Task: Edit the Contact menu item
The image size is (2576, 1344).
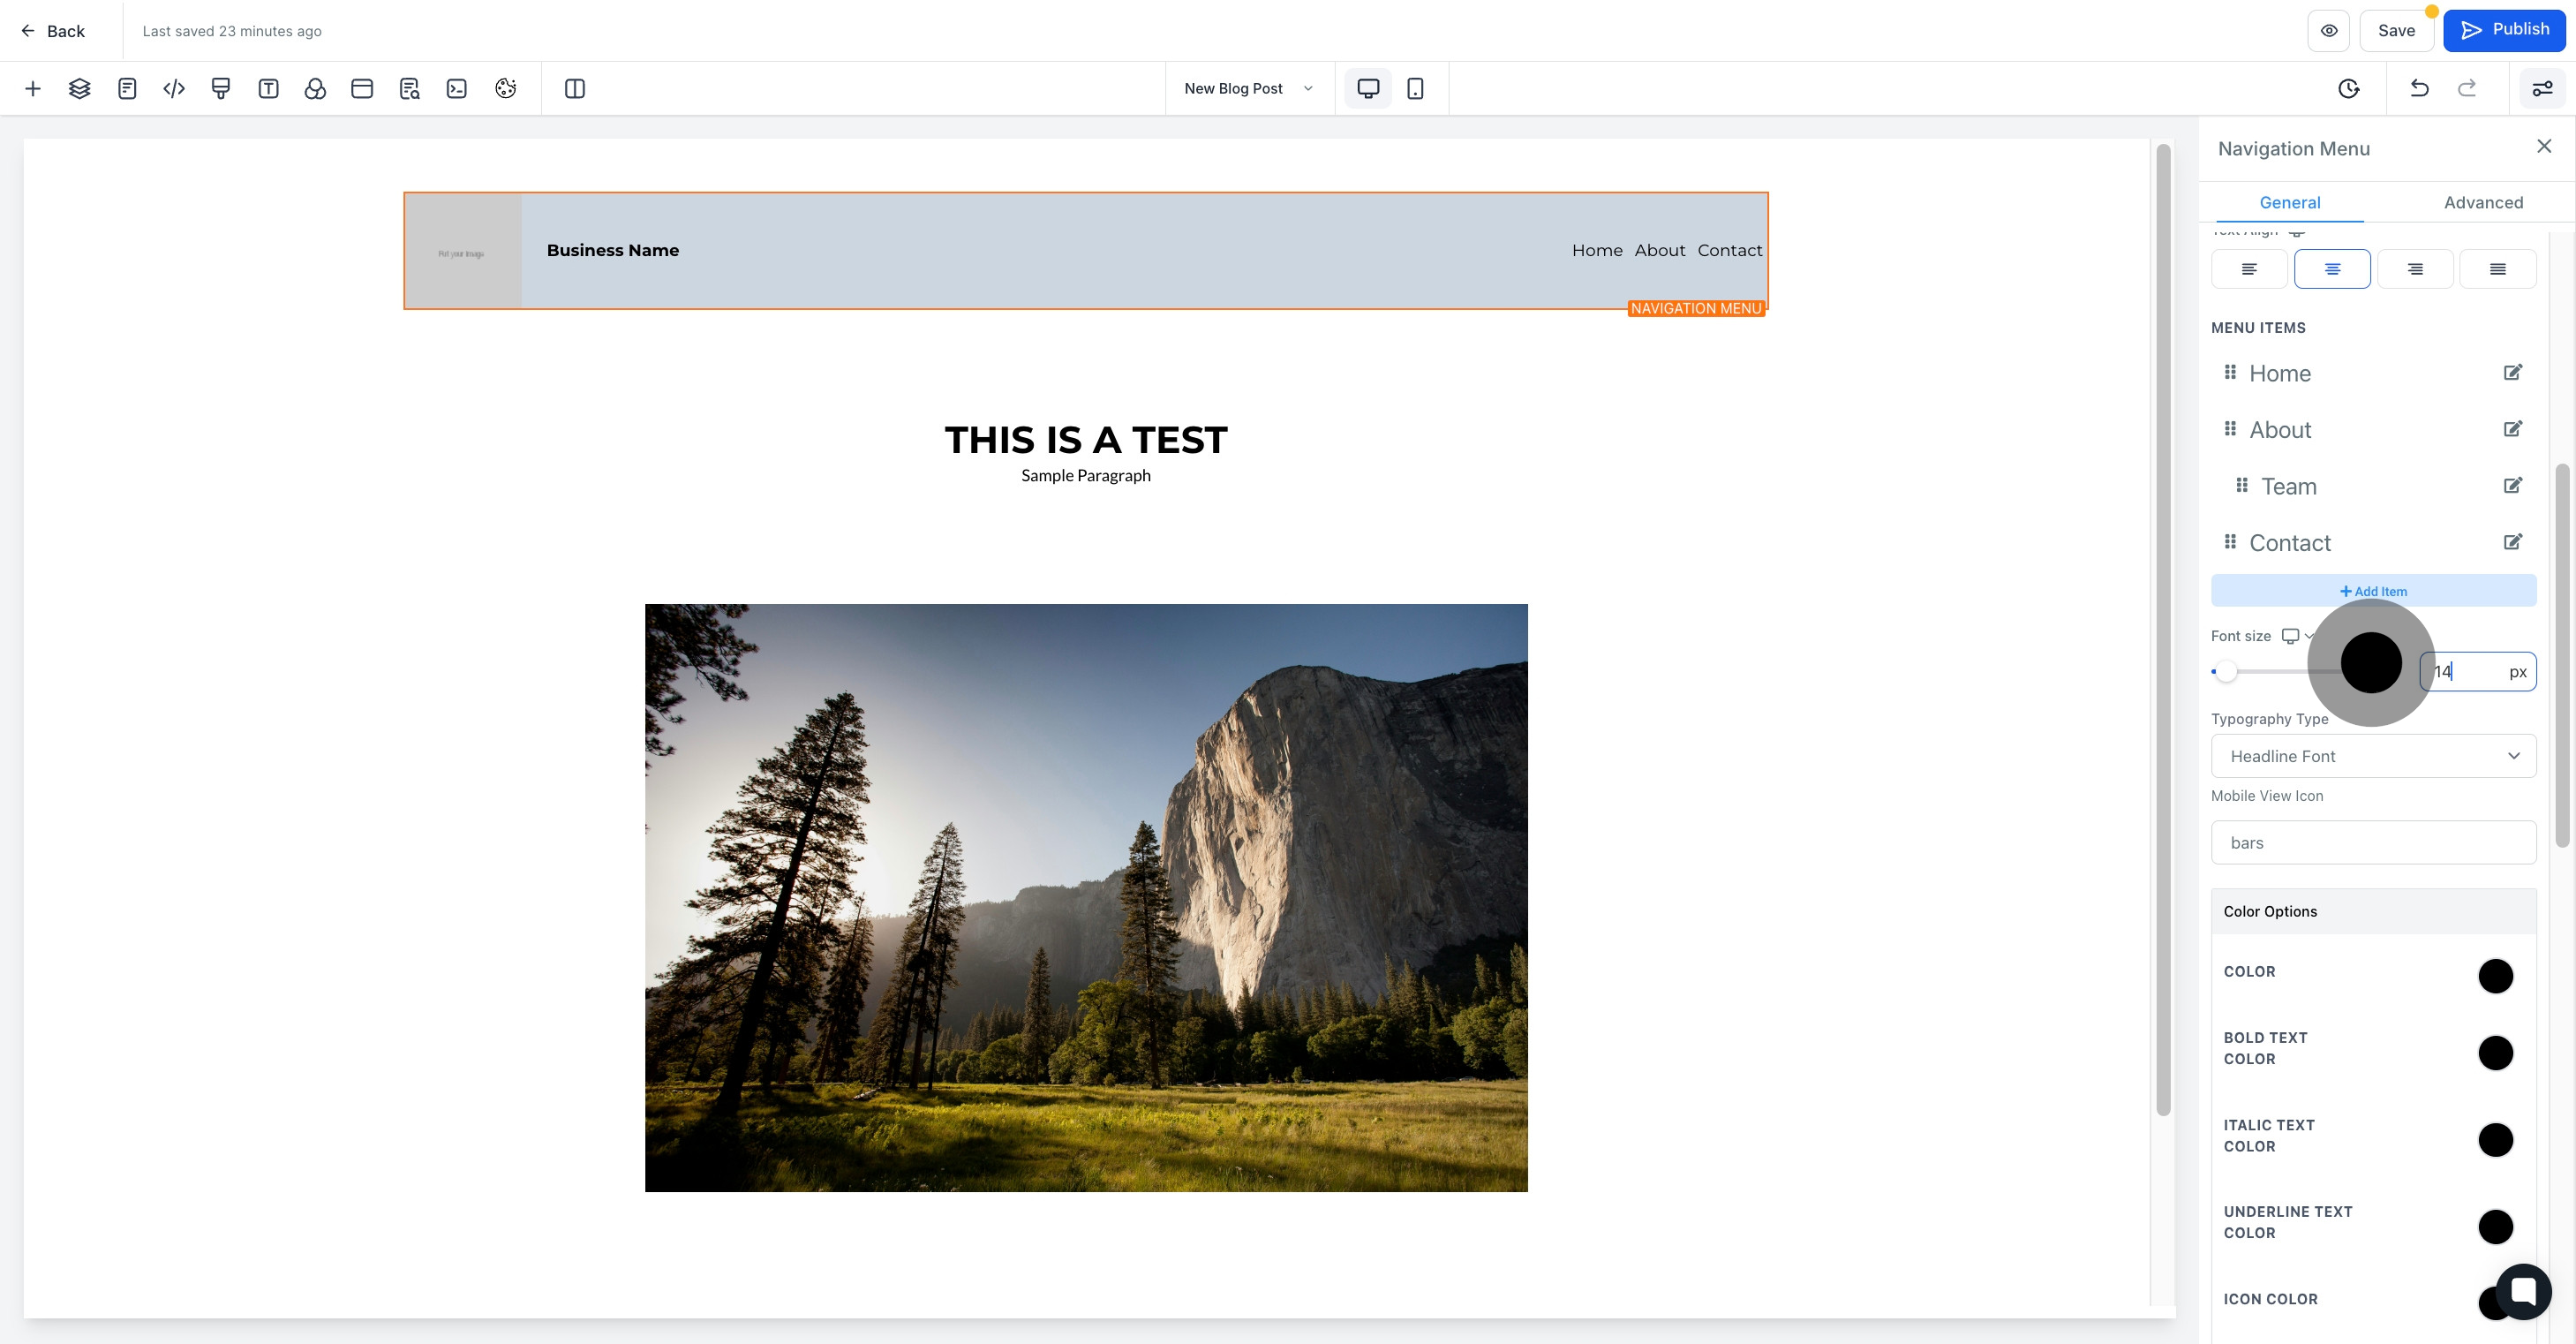Action: click(x=2512, y=543)
